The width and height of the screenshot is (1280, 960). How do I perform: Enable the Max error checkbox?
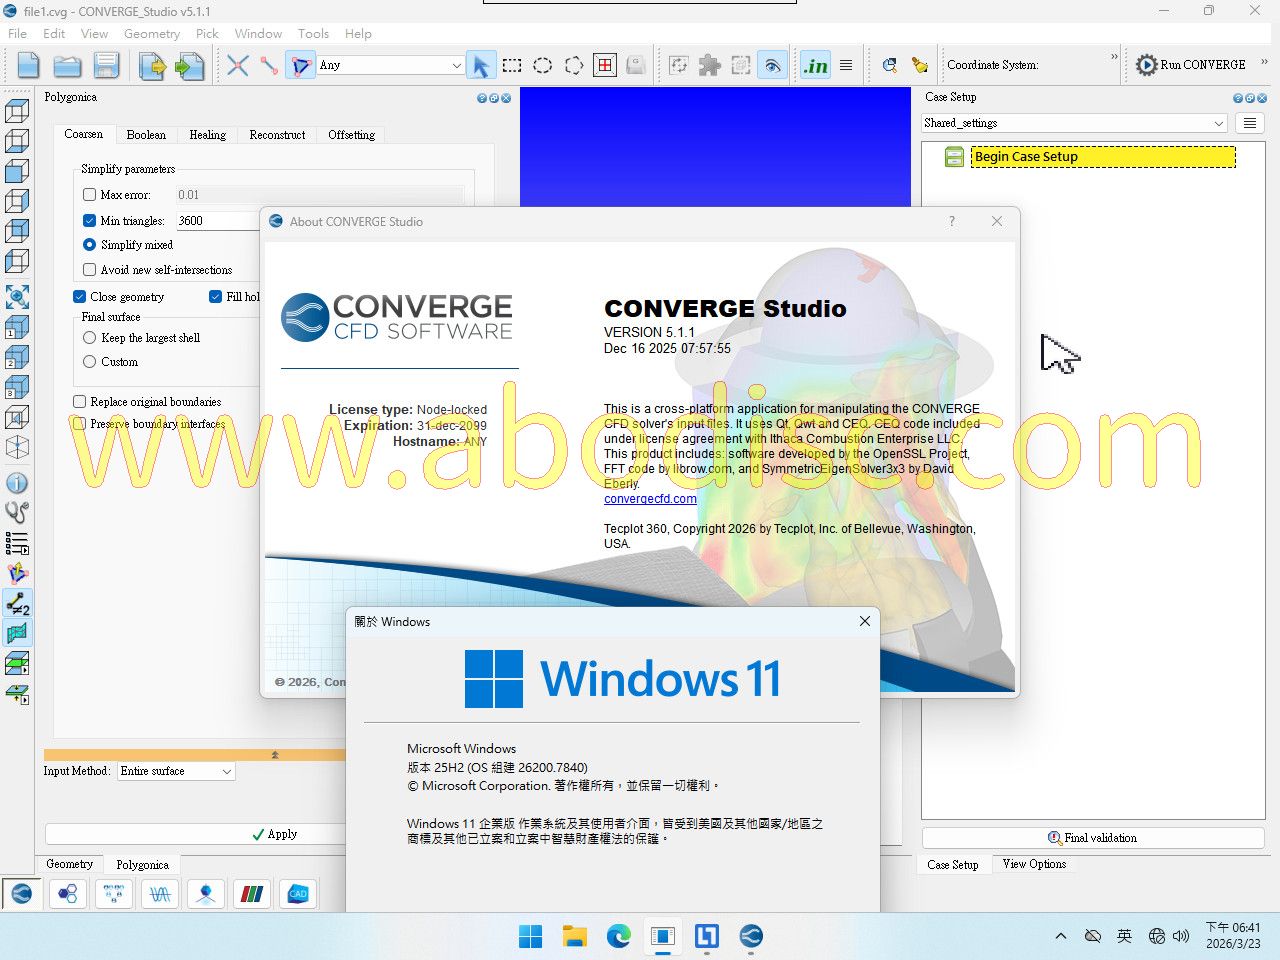pyautogui.click(x=90, y=195)
